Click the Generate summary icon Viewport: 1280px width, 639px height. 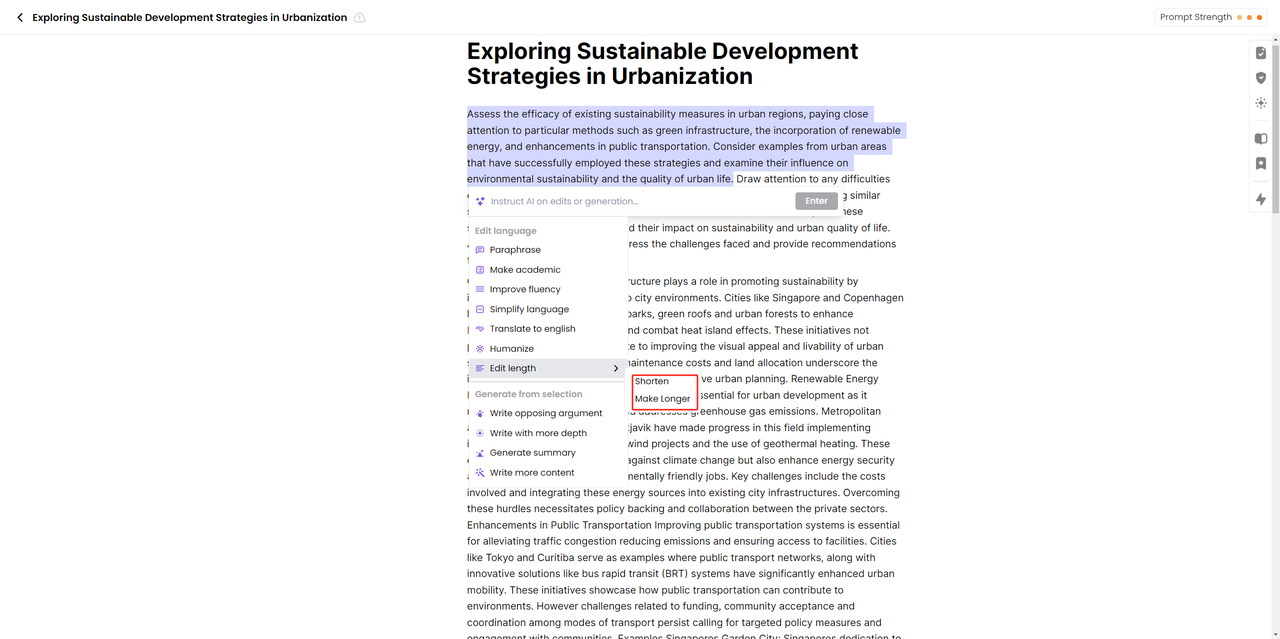[480, 453]
